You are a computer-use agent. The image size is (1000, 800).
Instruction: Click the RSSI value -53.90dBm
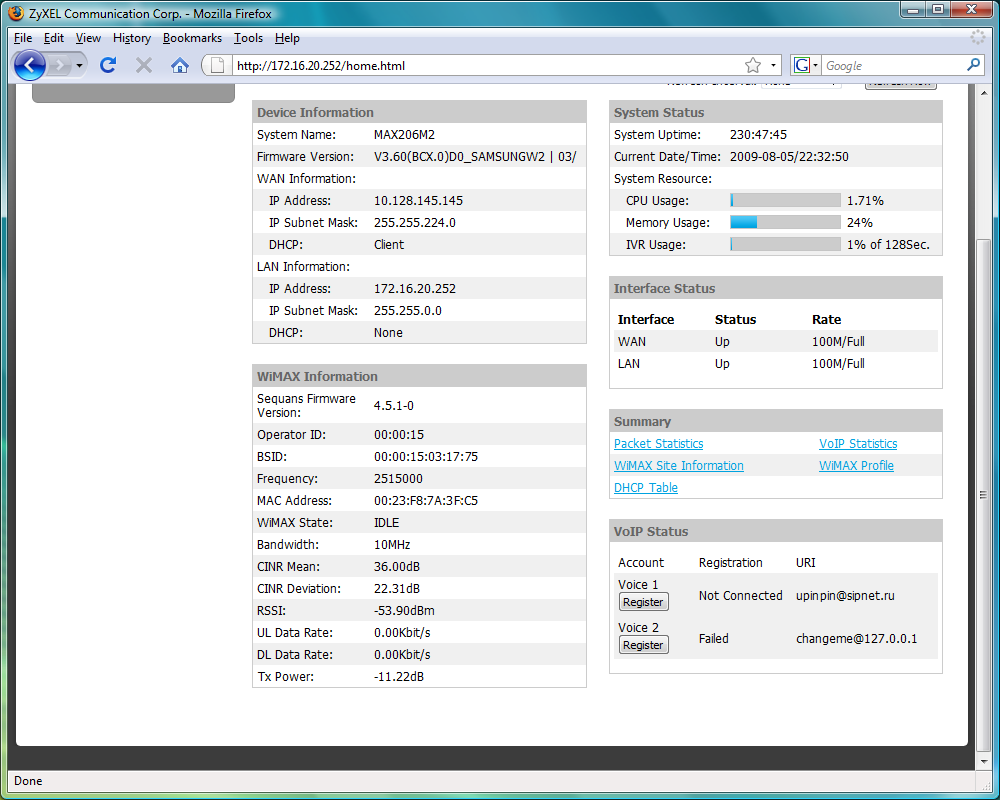(404, 611)
